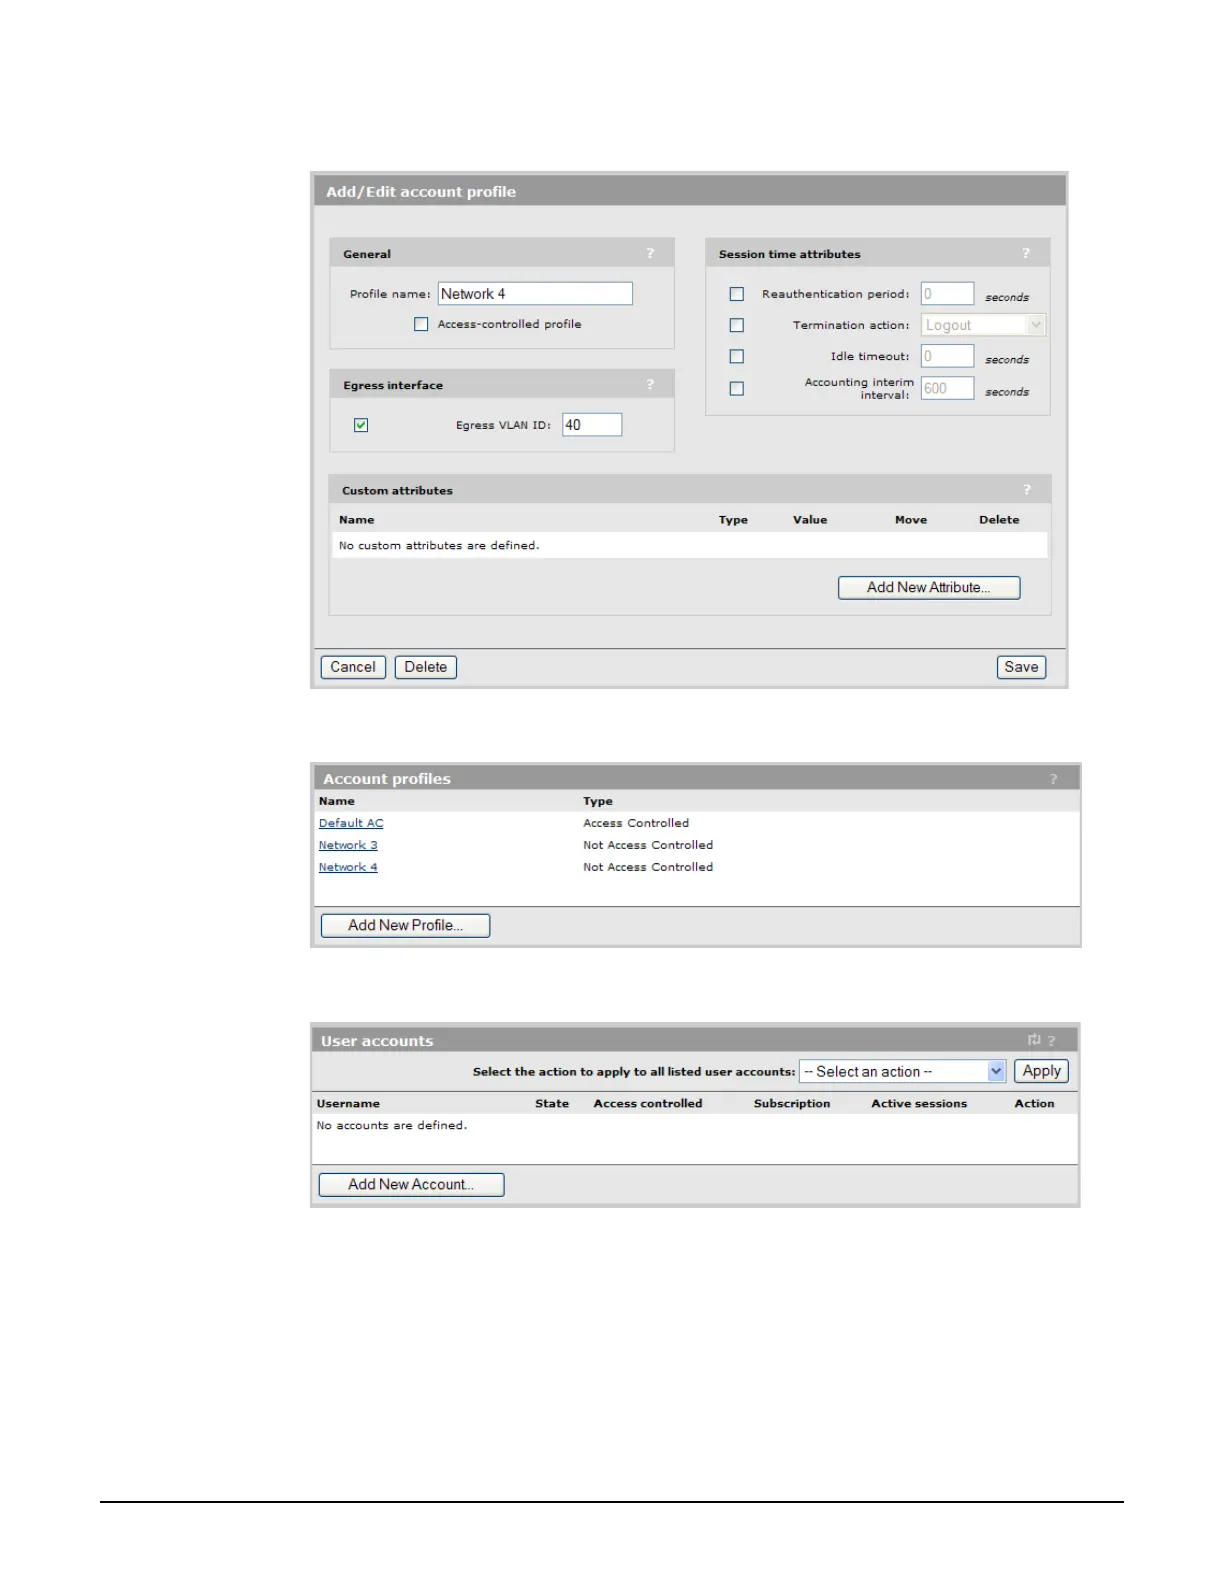Open help icon in User accounts header
Screen dimensions: 1224x1584
(x=1052, y=1041)
